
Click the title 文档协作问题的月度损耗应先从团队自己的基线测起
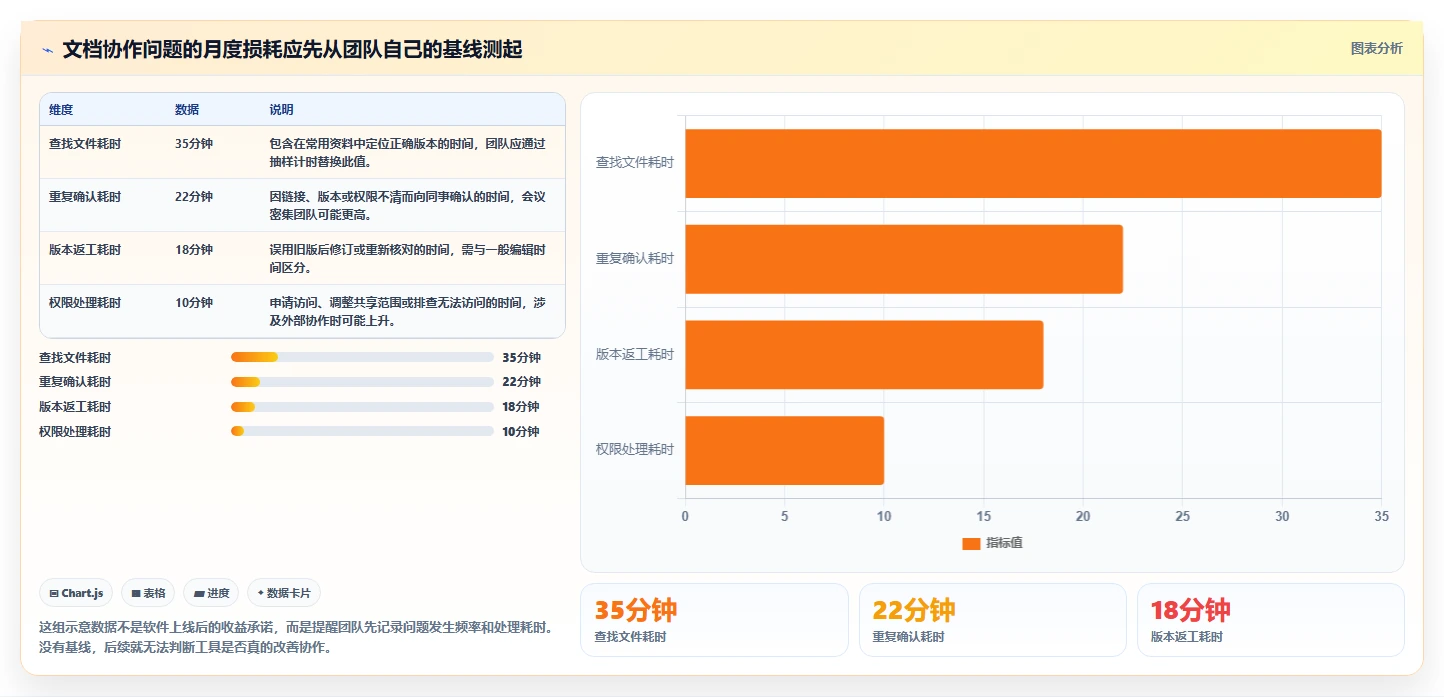(x=292, y=50)
